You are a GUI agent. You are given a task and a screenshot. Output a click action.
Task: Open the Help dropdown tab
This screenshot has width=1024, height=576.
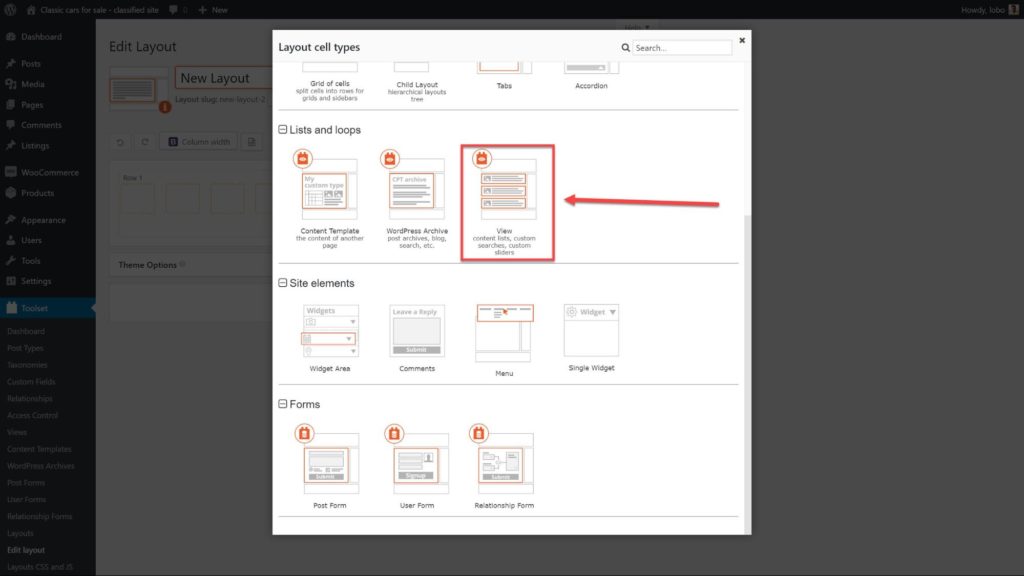tap(636, 27)
